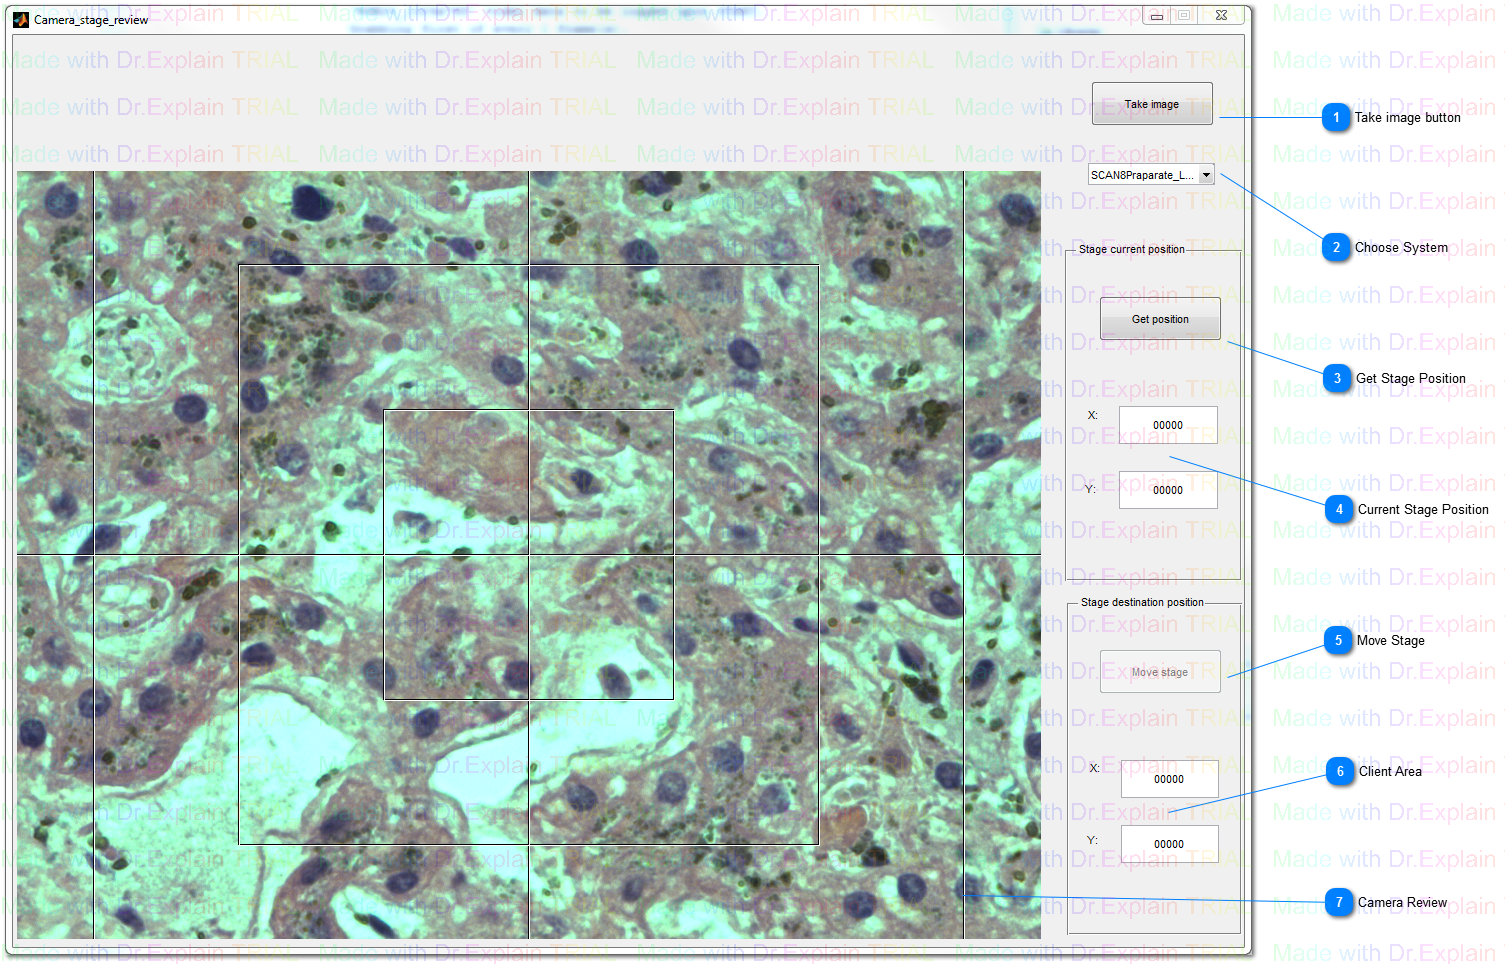
Task: Select the current position Y field
Action: coord(1168,490)
